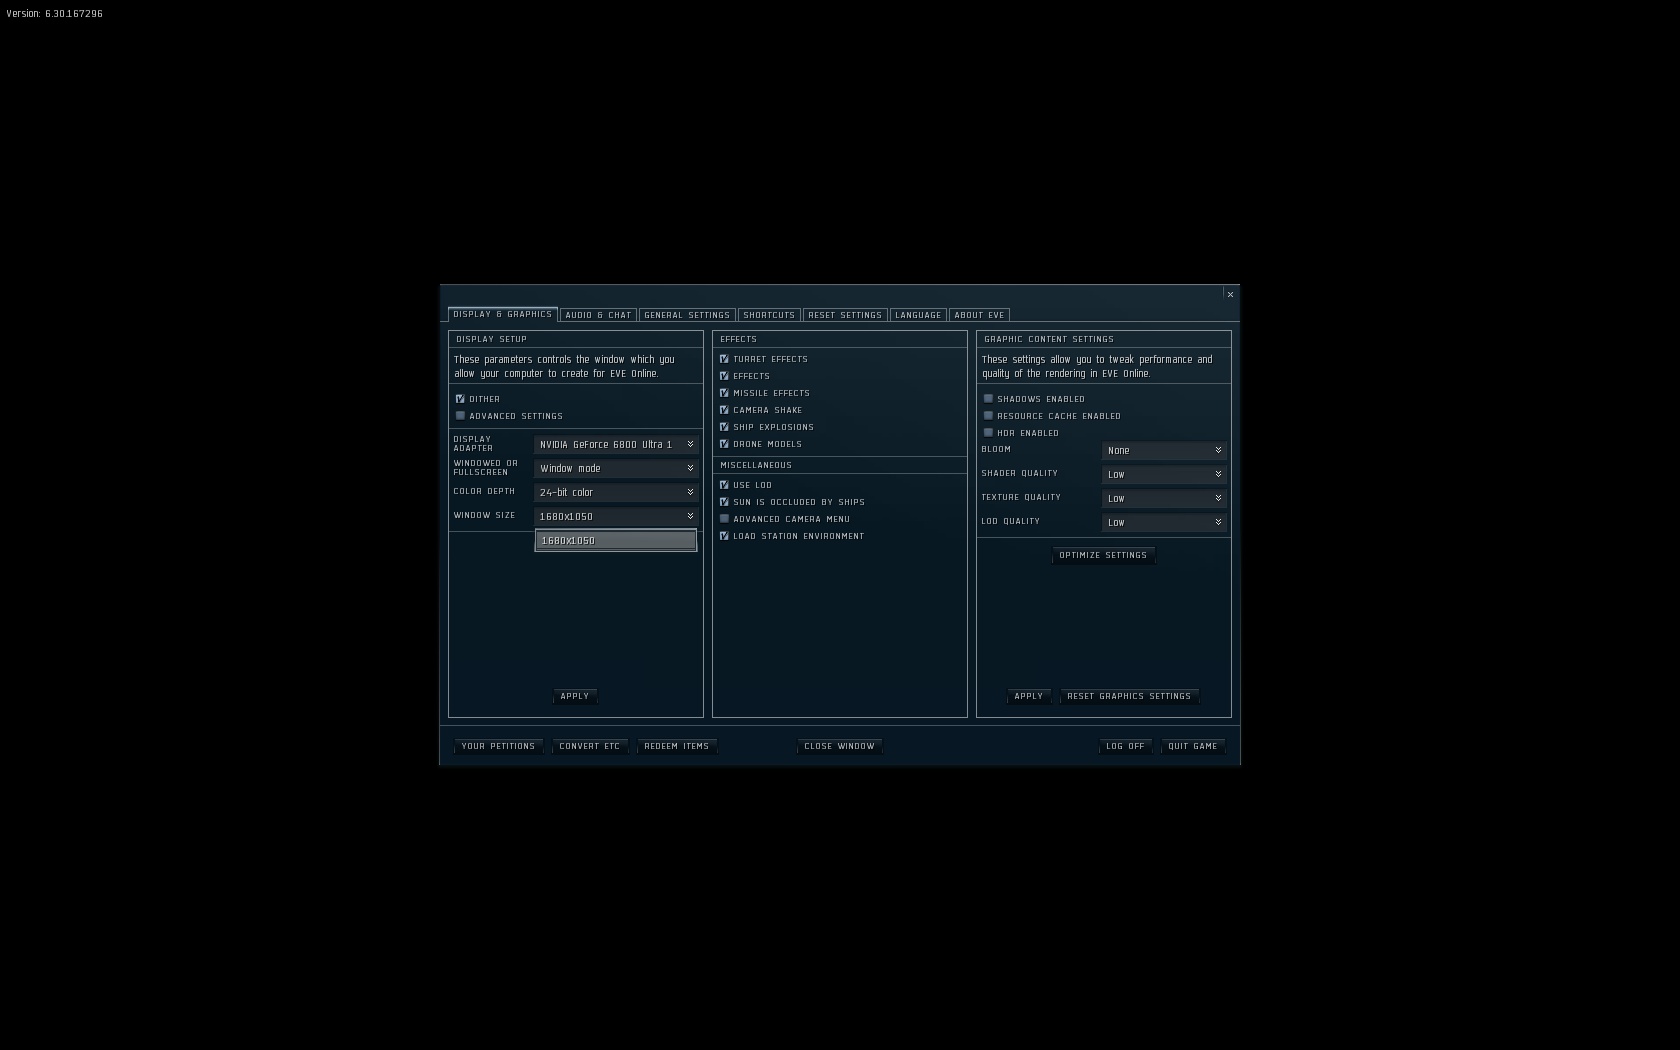Select 1680x1050 option in dropdown list
The image size is (1680, 1050).
[616, 541]
